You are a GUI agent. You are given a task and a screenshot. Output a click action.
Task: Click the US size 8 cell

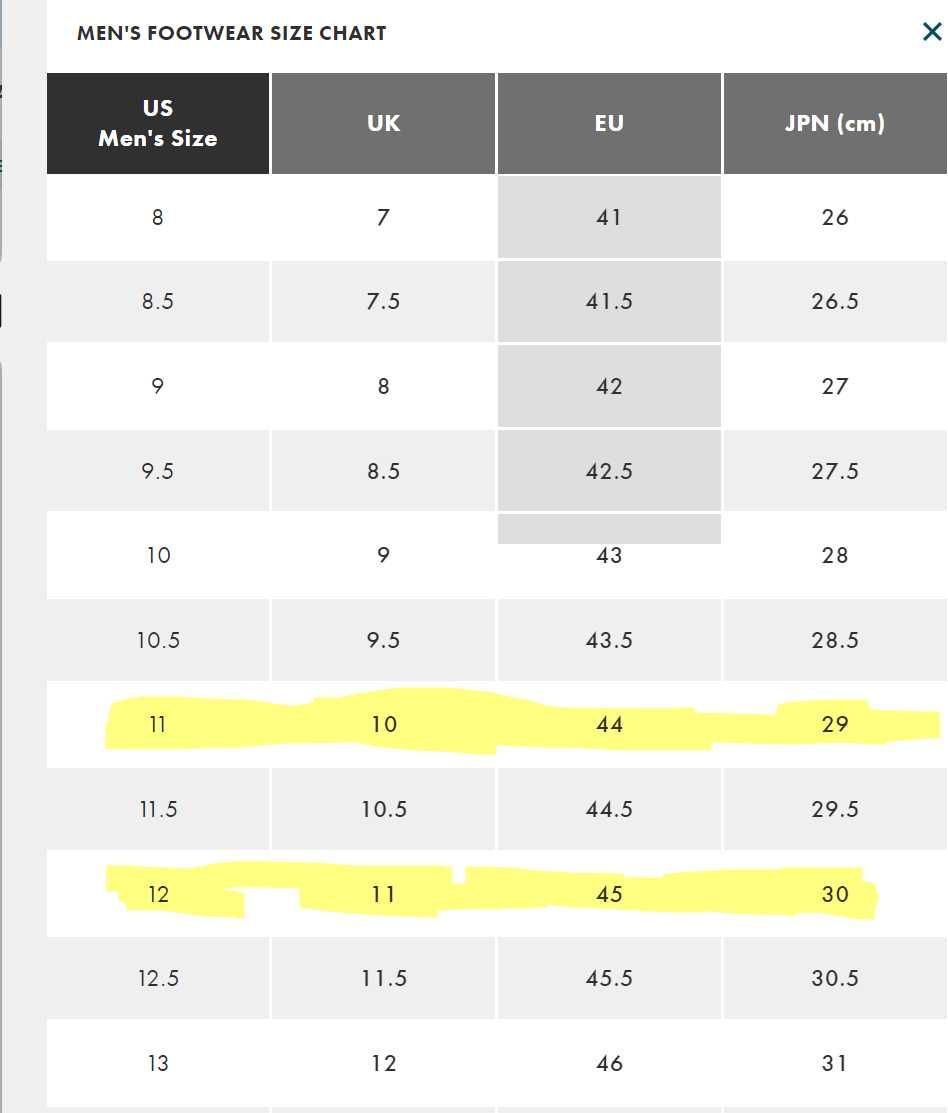point(158,217)
